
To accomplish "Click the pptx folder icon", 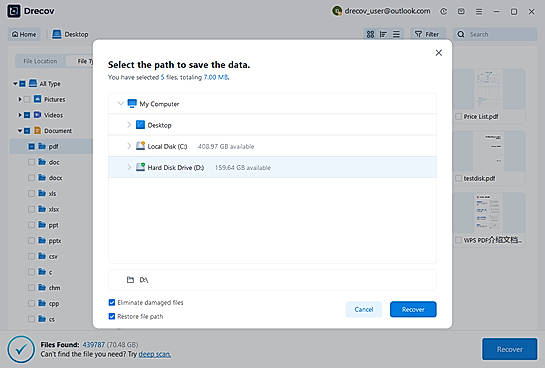I will click(x=42, y=240).
